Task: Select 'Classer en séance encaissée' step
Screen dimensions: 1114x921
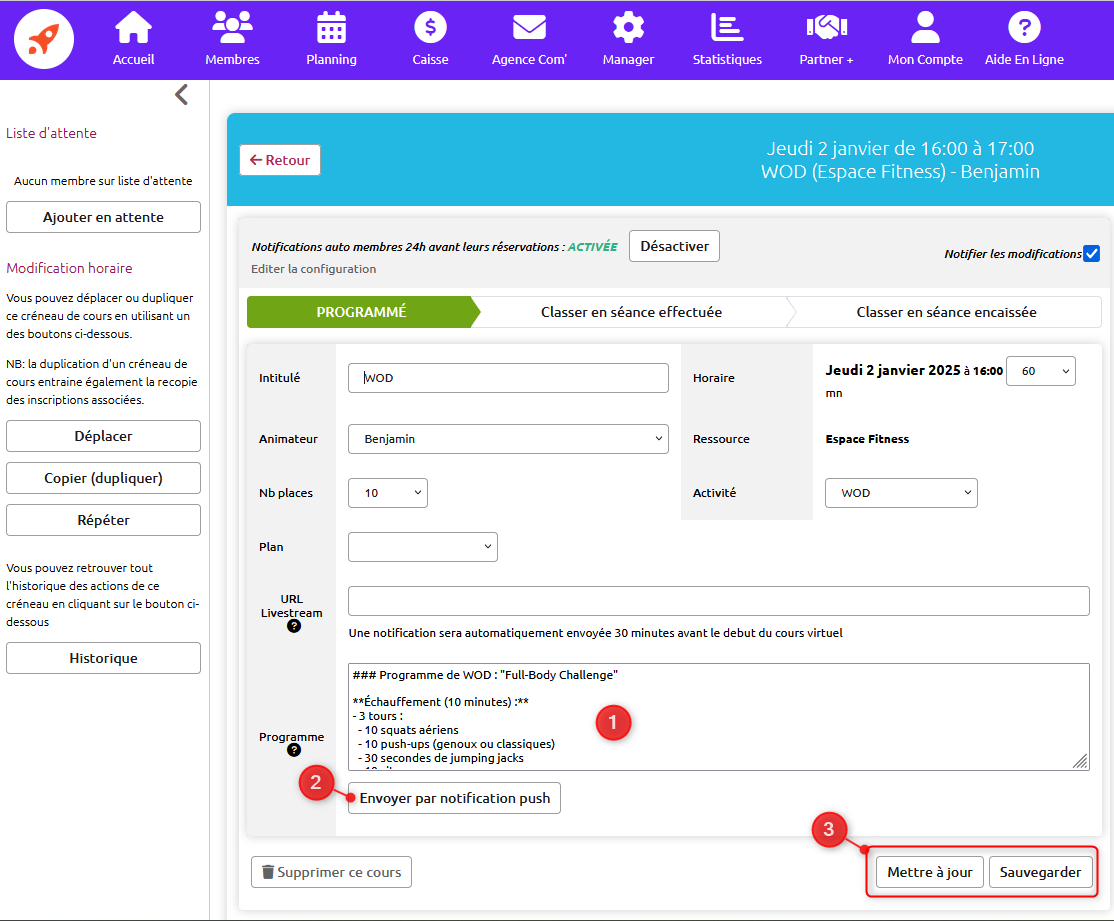Action: pos(946,312)
